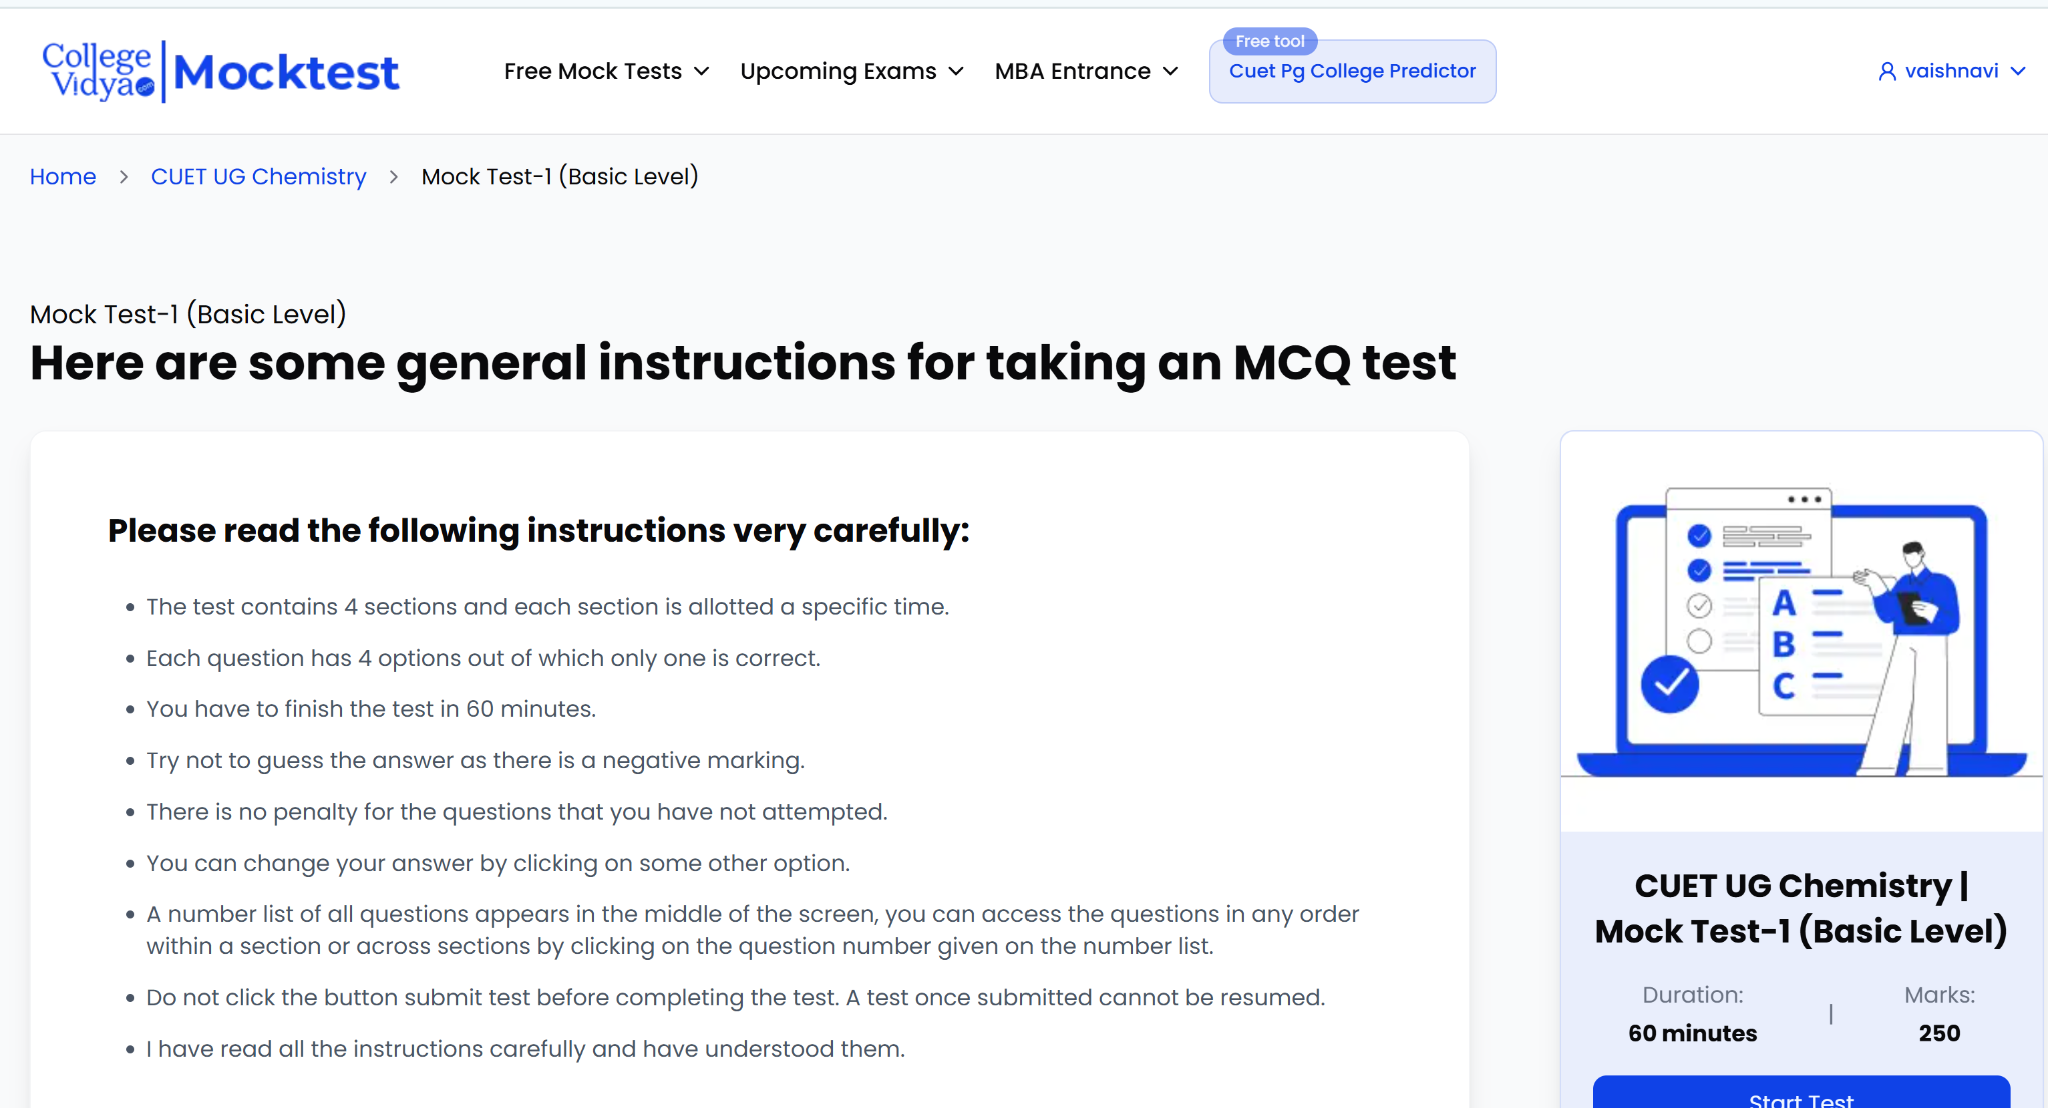The height and width of the screenshot is (1108, 2048).
Task: Click the Mocktest brand logo text
Action: (286, 72)
